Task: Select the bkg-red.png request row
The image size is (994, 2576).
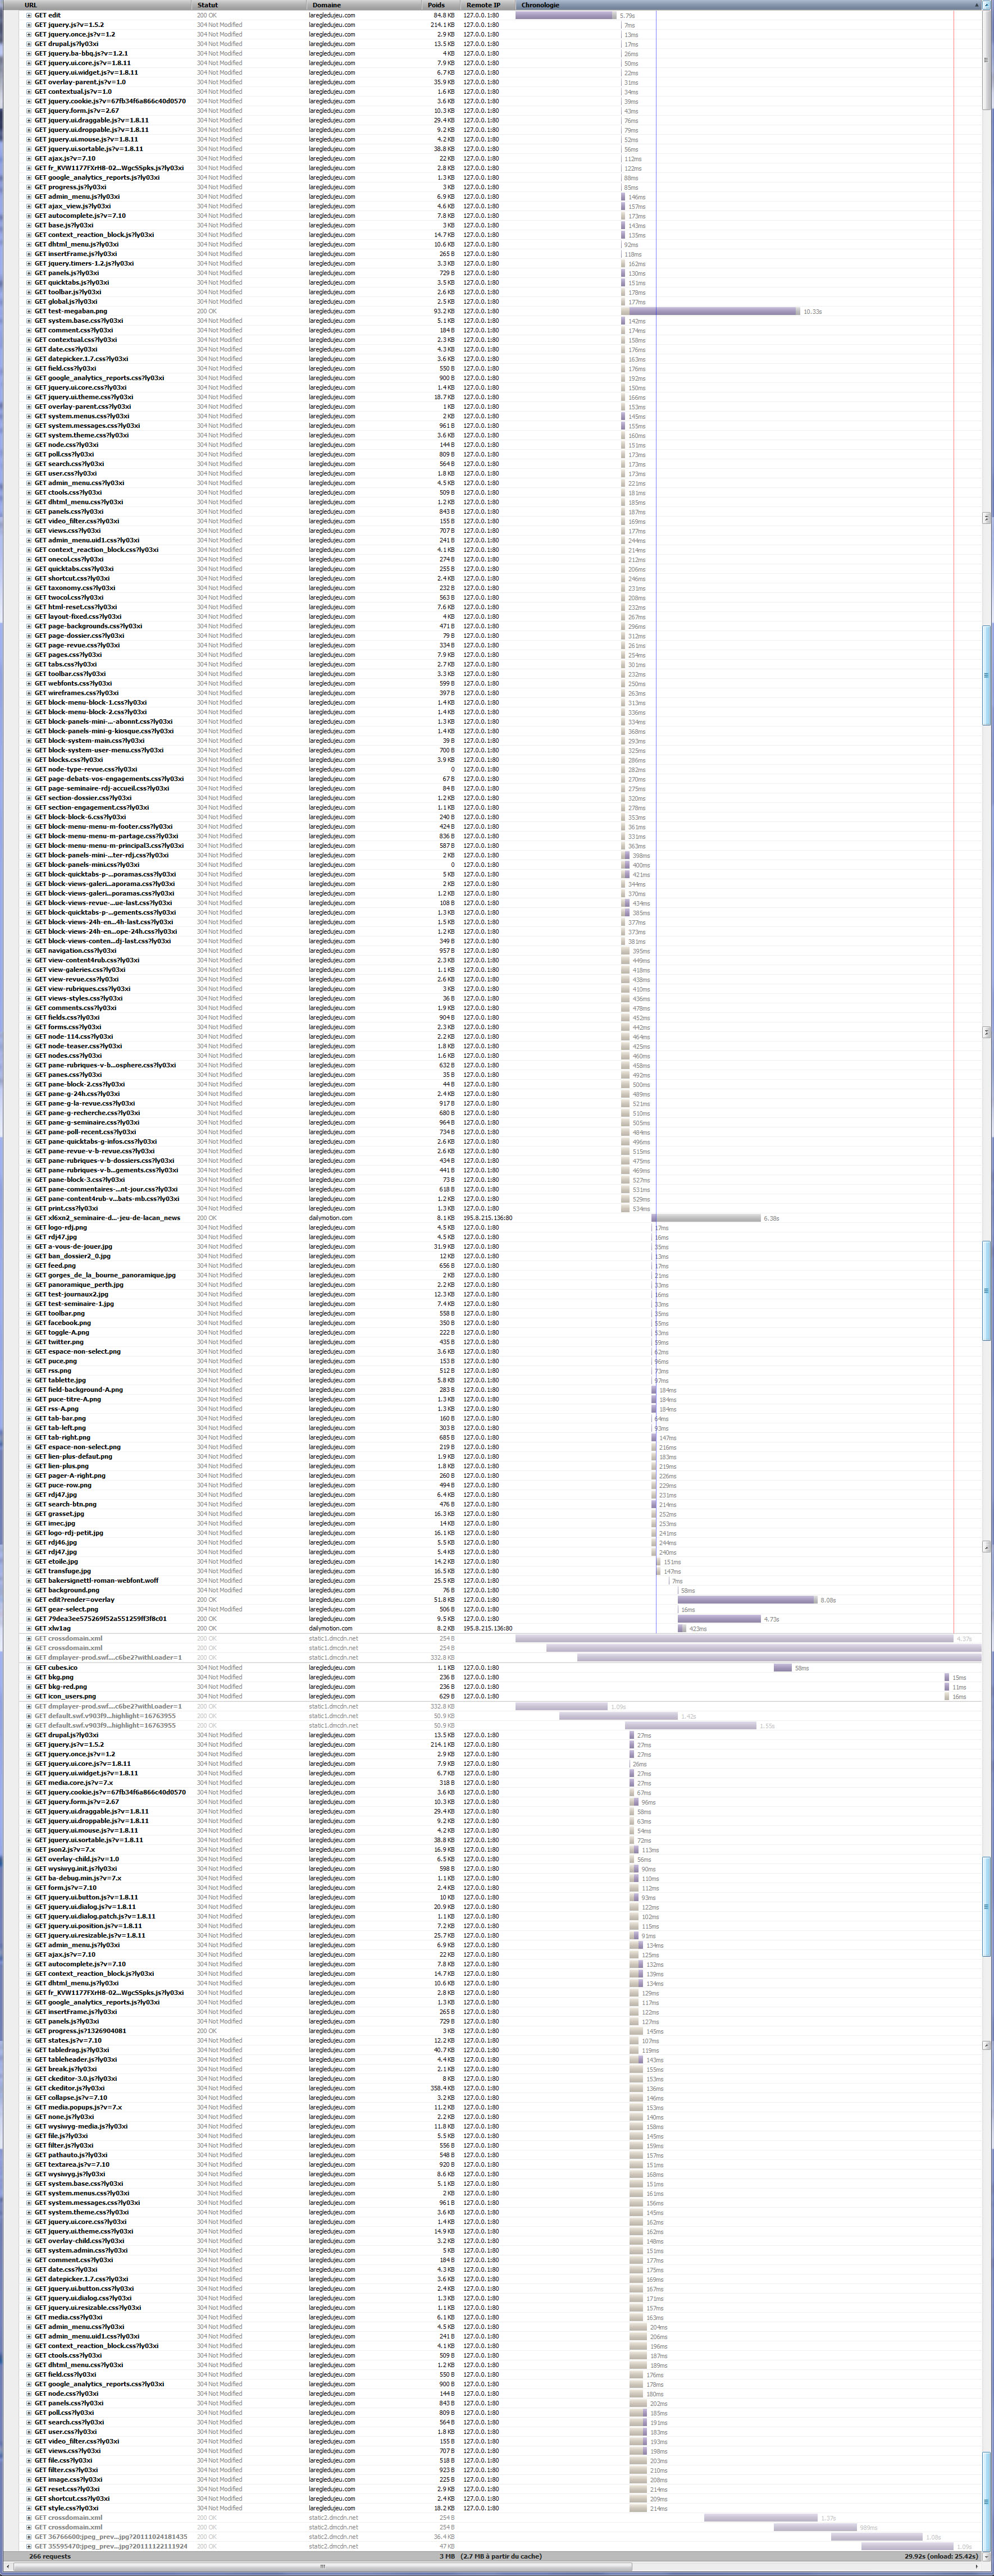Action: pyautogui.click(x=500, y=1687)
